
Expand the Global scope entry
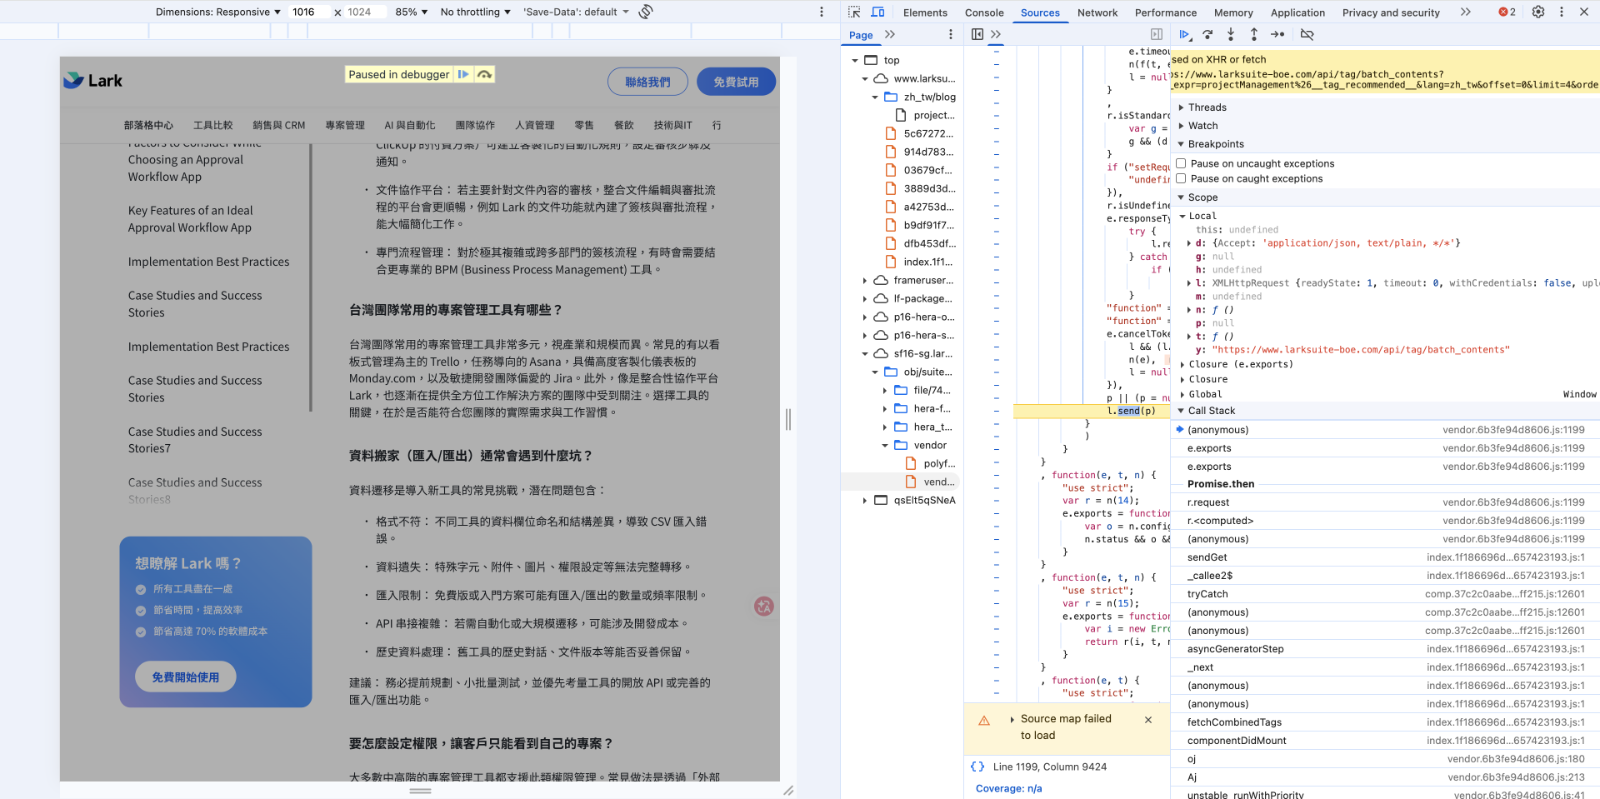coord(1182,394)
